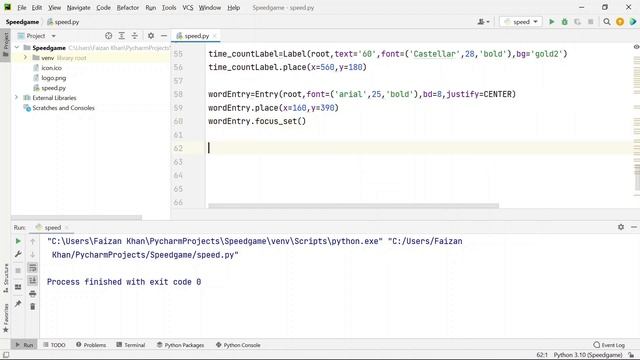Click up the stack trace arrow
Viewport: 640px width, 360px height.
(33, 241)
